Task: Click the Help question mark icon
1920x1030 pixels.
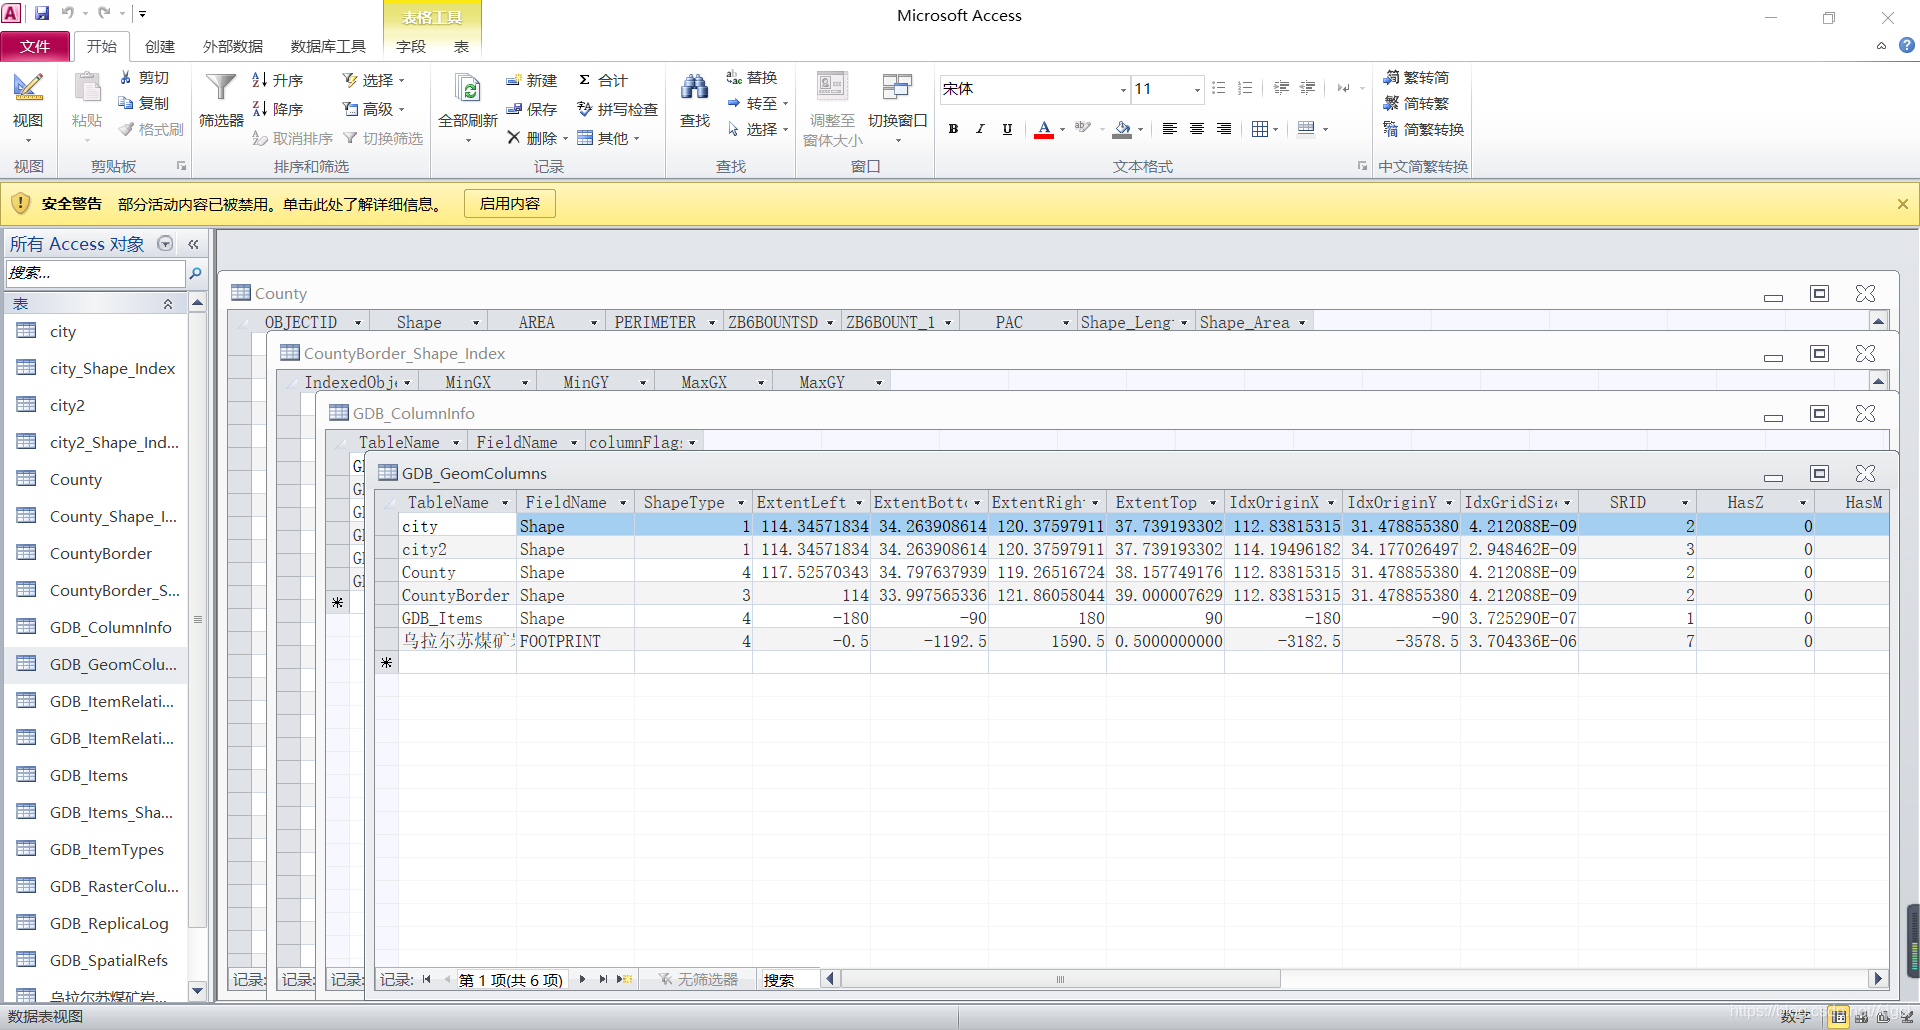Action: pyautogui.click(x=1907, y=45)
